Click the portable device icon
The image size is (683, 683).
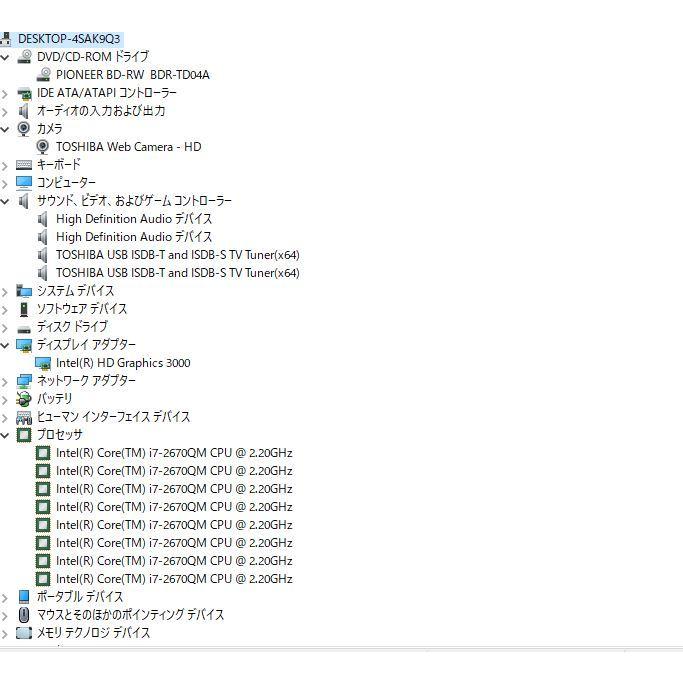coord(24,597)
